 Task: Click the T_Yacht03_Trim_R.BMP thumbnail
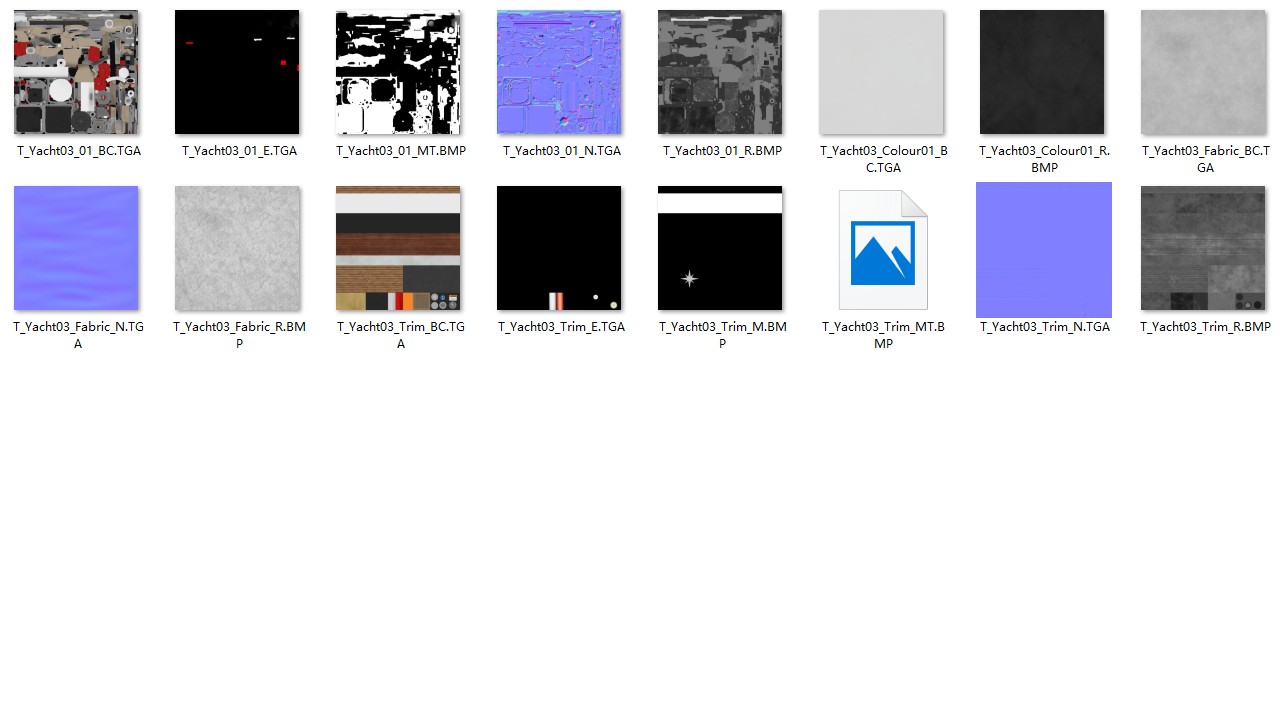click(1203, 248)
